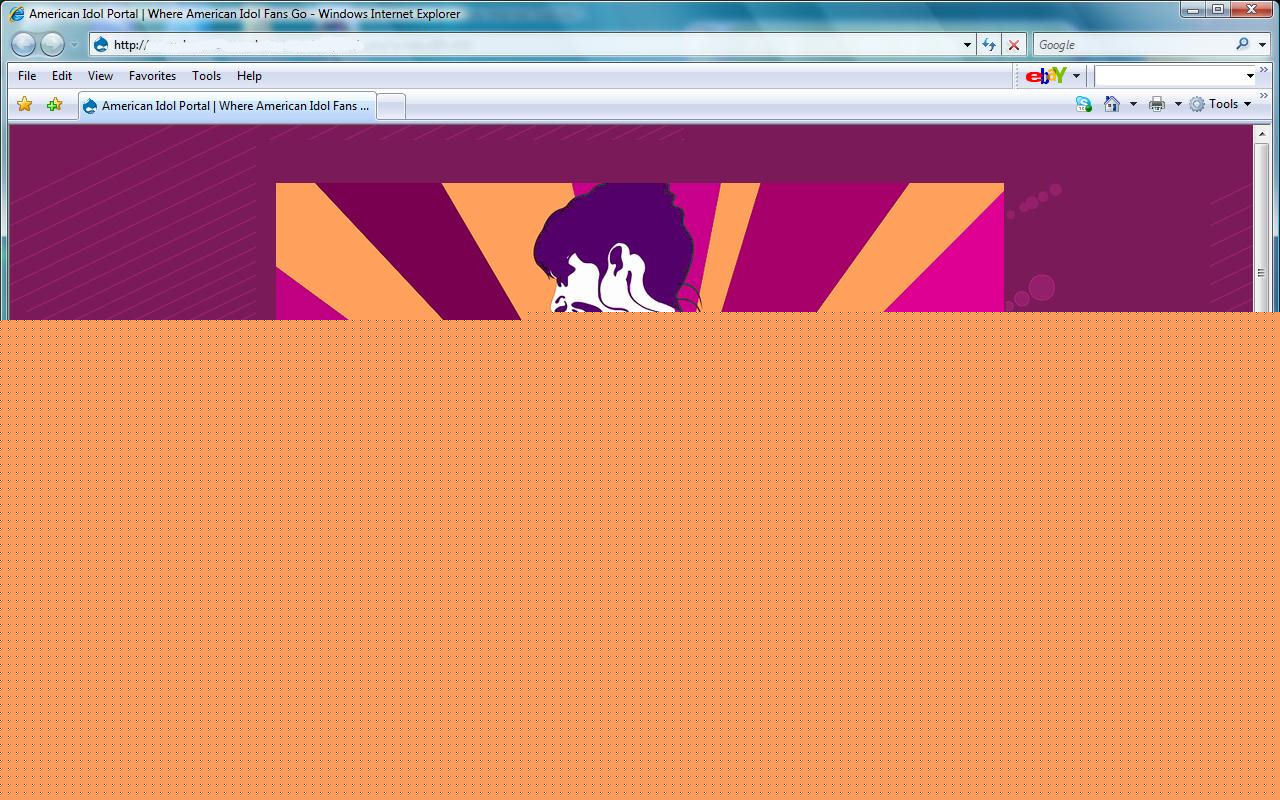Expand the command bar overflow chevron
Screen dimensions: 1280x800
(1263, 97)
